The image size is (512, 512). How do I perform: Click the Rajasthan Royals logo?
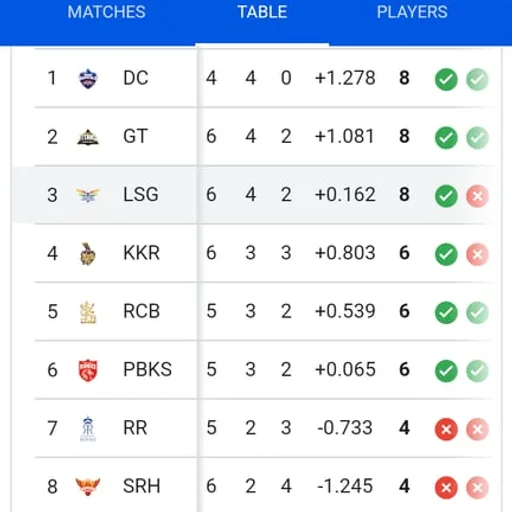(x=88, y=429)
